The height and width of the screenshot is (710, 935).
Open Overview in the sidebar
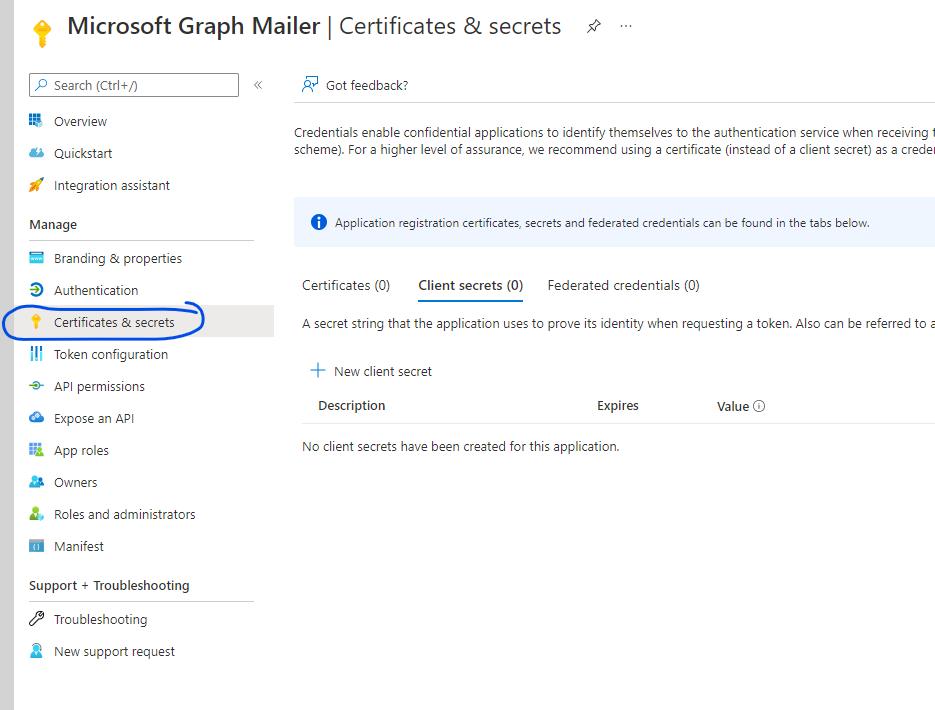[x=80, y=121]
